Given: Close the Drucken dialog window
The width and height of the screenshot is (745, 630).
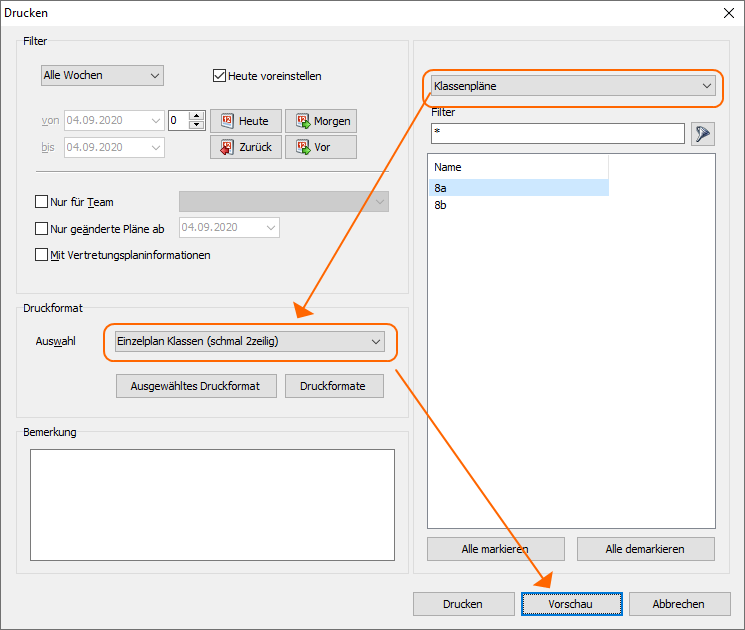Looking at the screenshot, I should click(729, 13).
